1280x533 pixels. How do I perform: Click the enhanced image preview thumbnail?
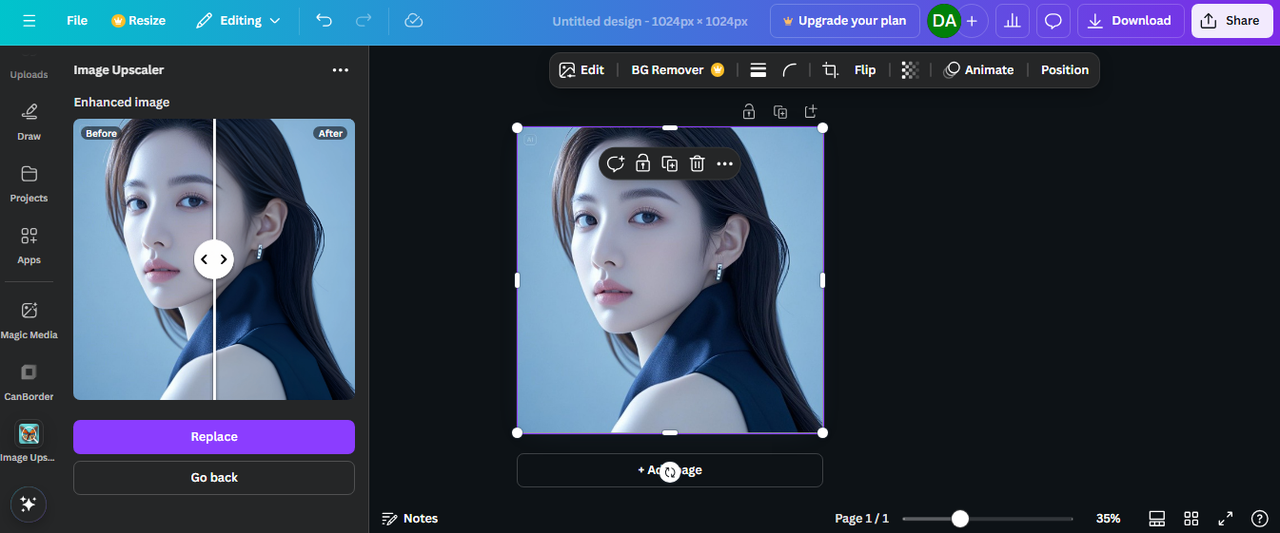click(x=214, y=260)
